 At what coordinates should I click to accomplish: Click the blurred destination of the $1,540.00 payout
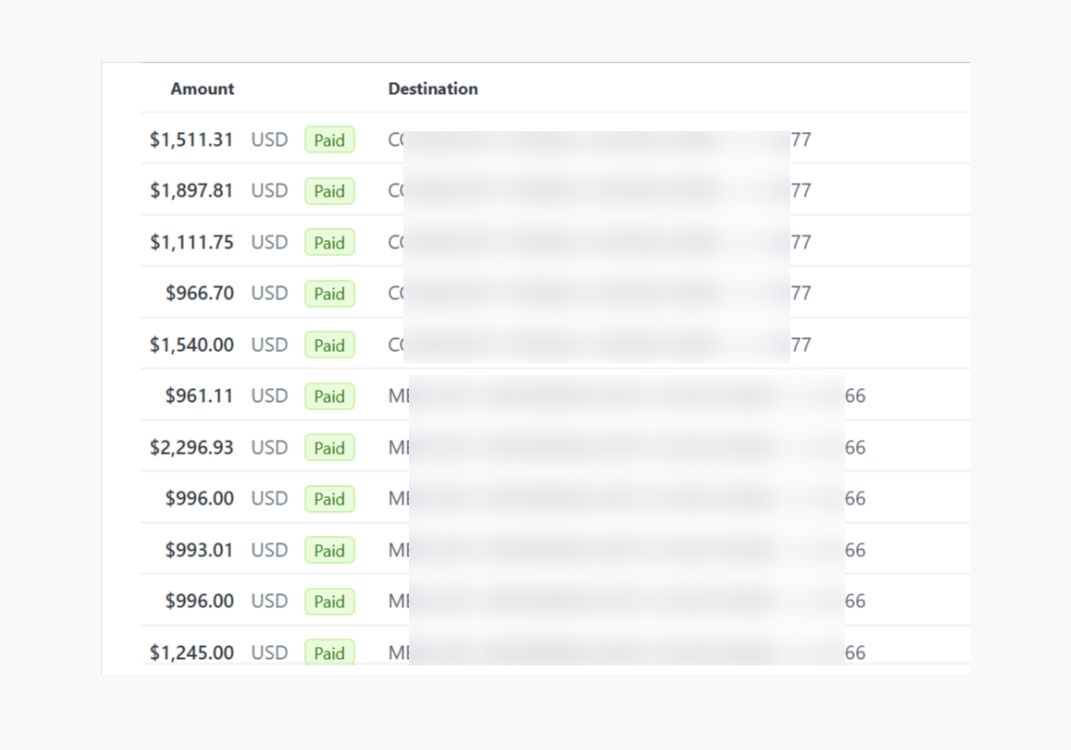coord(598,345)
